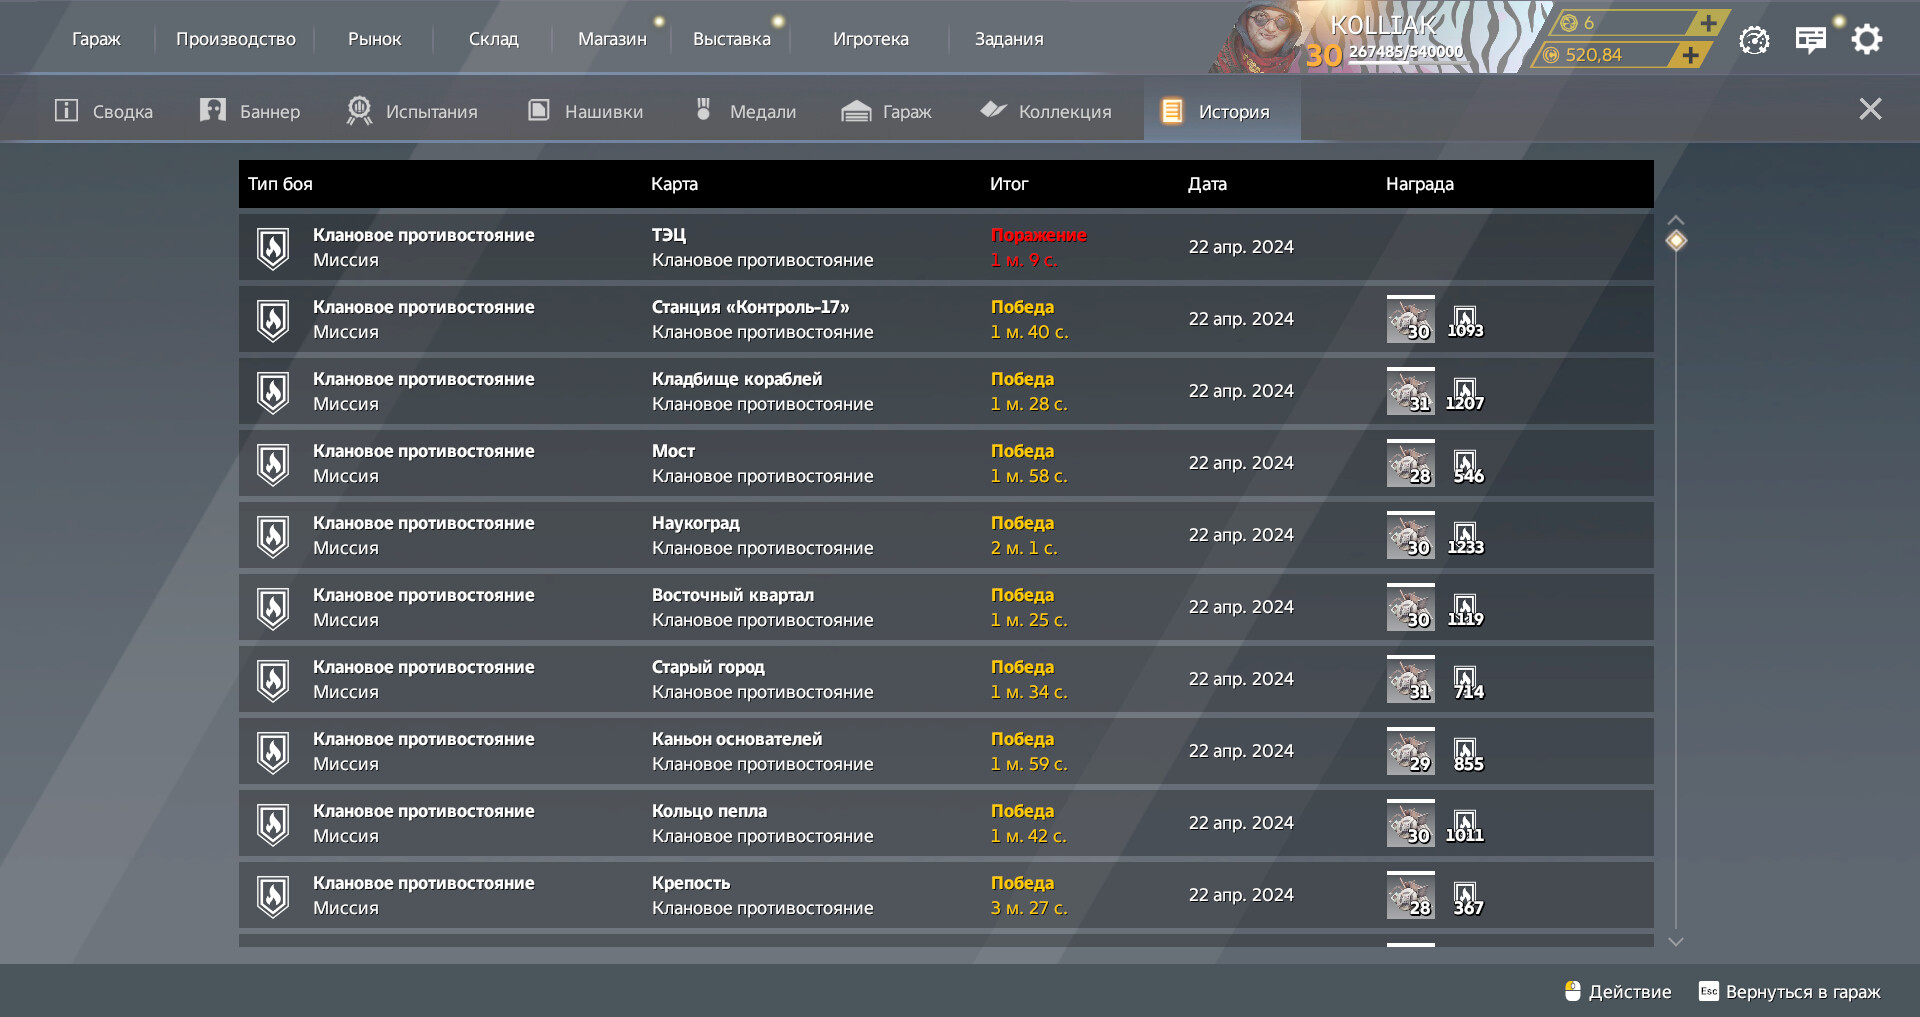Open the Выставка menu
Screen dimensions: 1920x1017
(732, 39)
